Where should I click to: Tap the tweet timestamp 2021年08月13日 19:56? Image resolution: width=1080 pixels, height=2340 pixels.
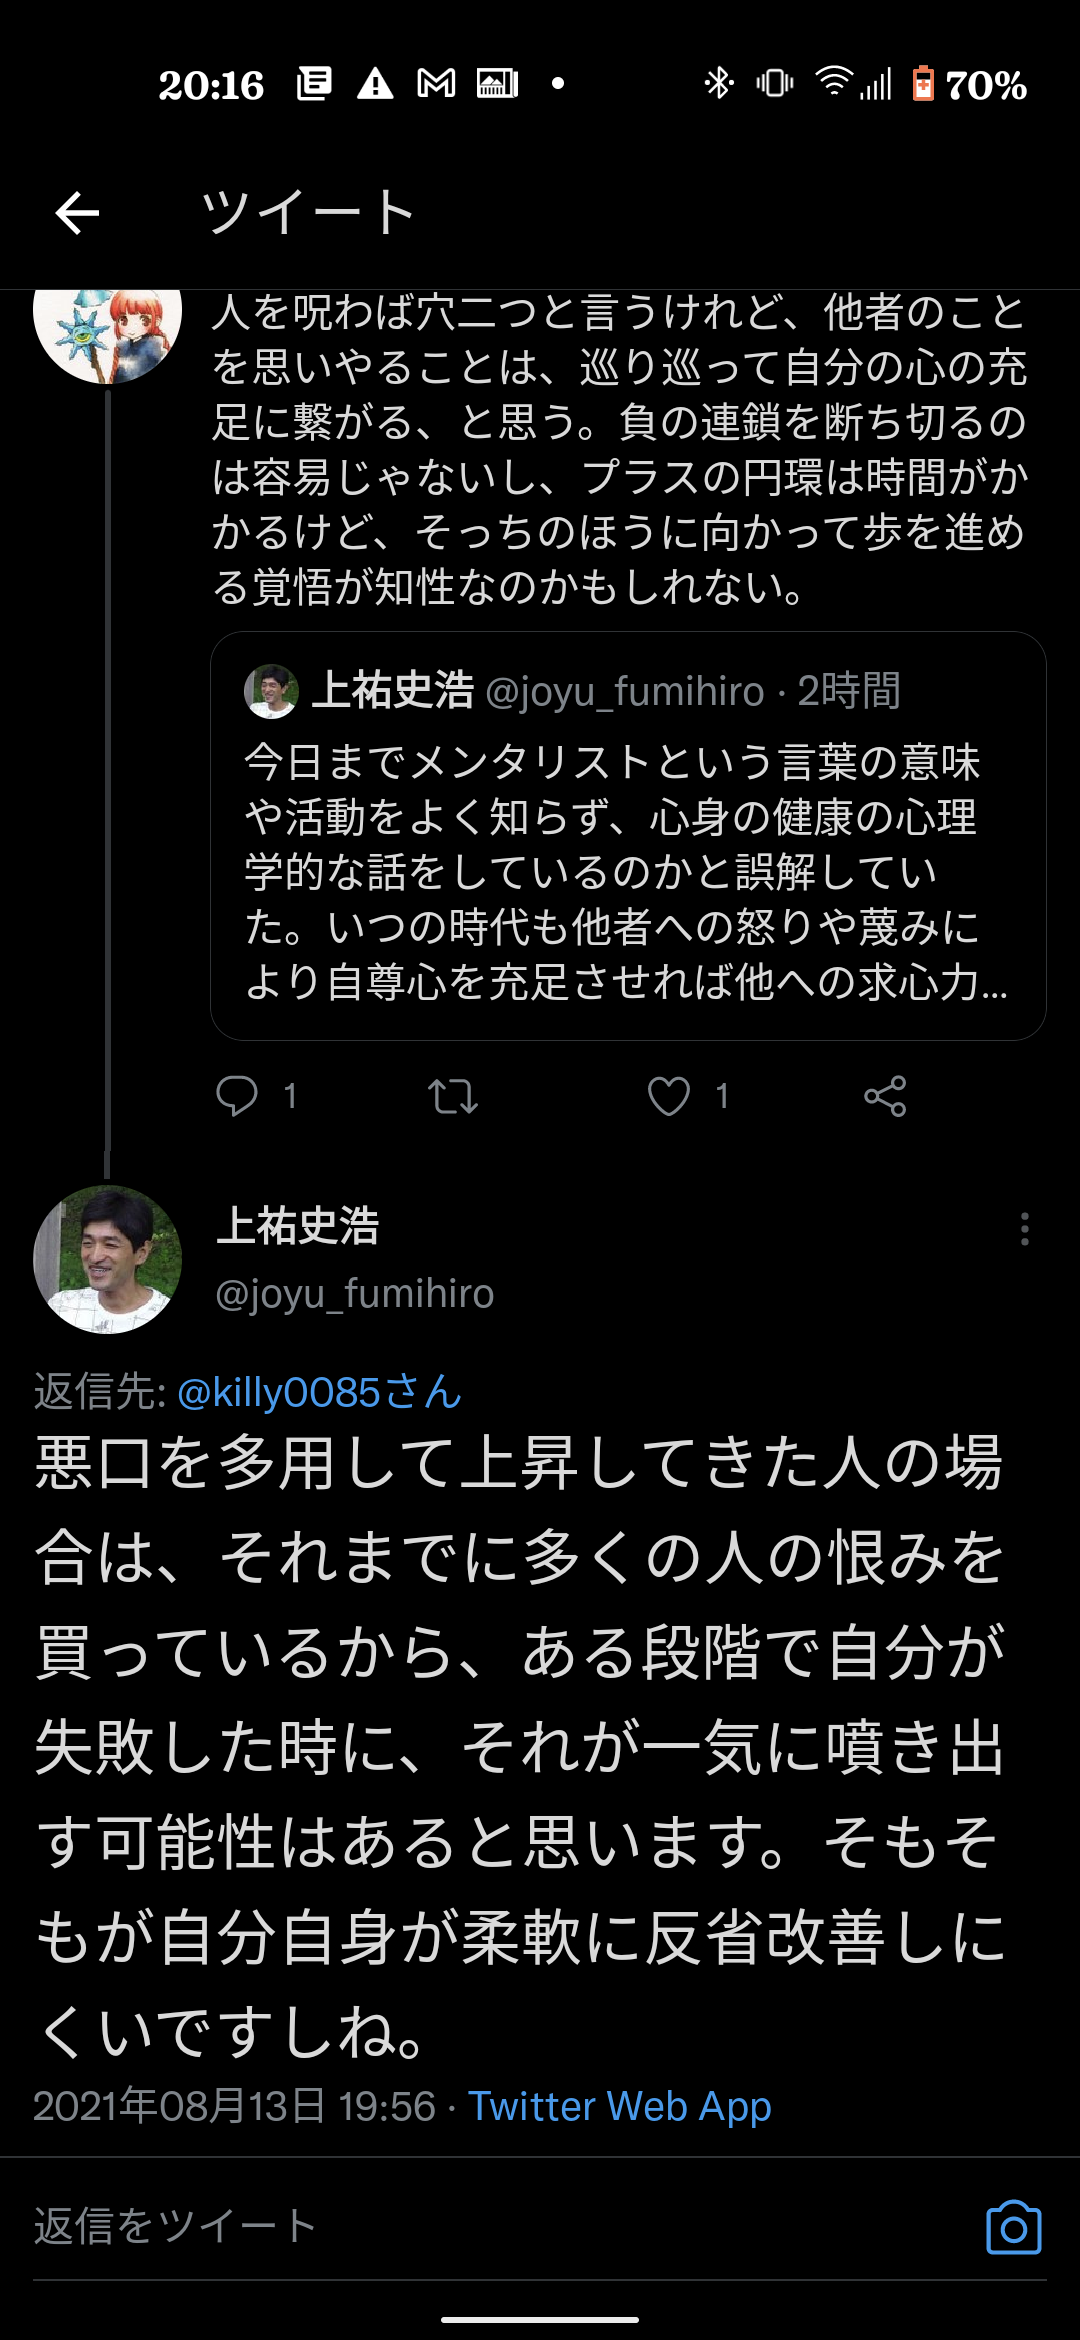point(234,2106)
